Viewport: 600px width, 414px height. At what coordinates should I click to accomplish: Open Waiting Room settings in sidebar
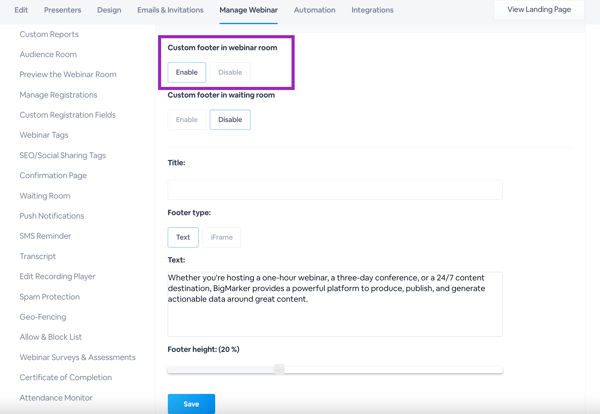pyautogui.click(x=45, y=196)
